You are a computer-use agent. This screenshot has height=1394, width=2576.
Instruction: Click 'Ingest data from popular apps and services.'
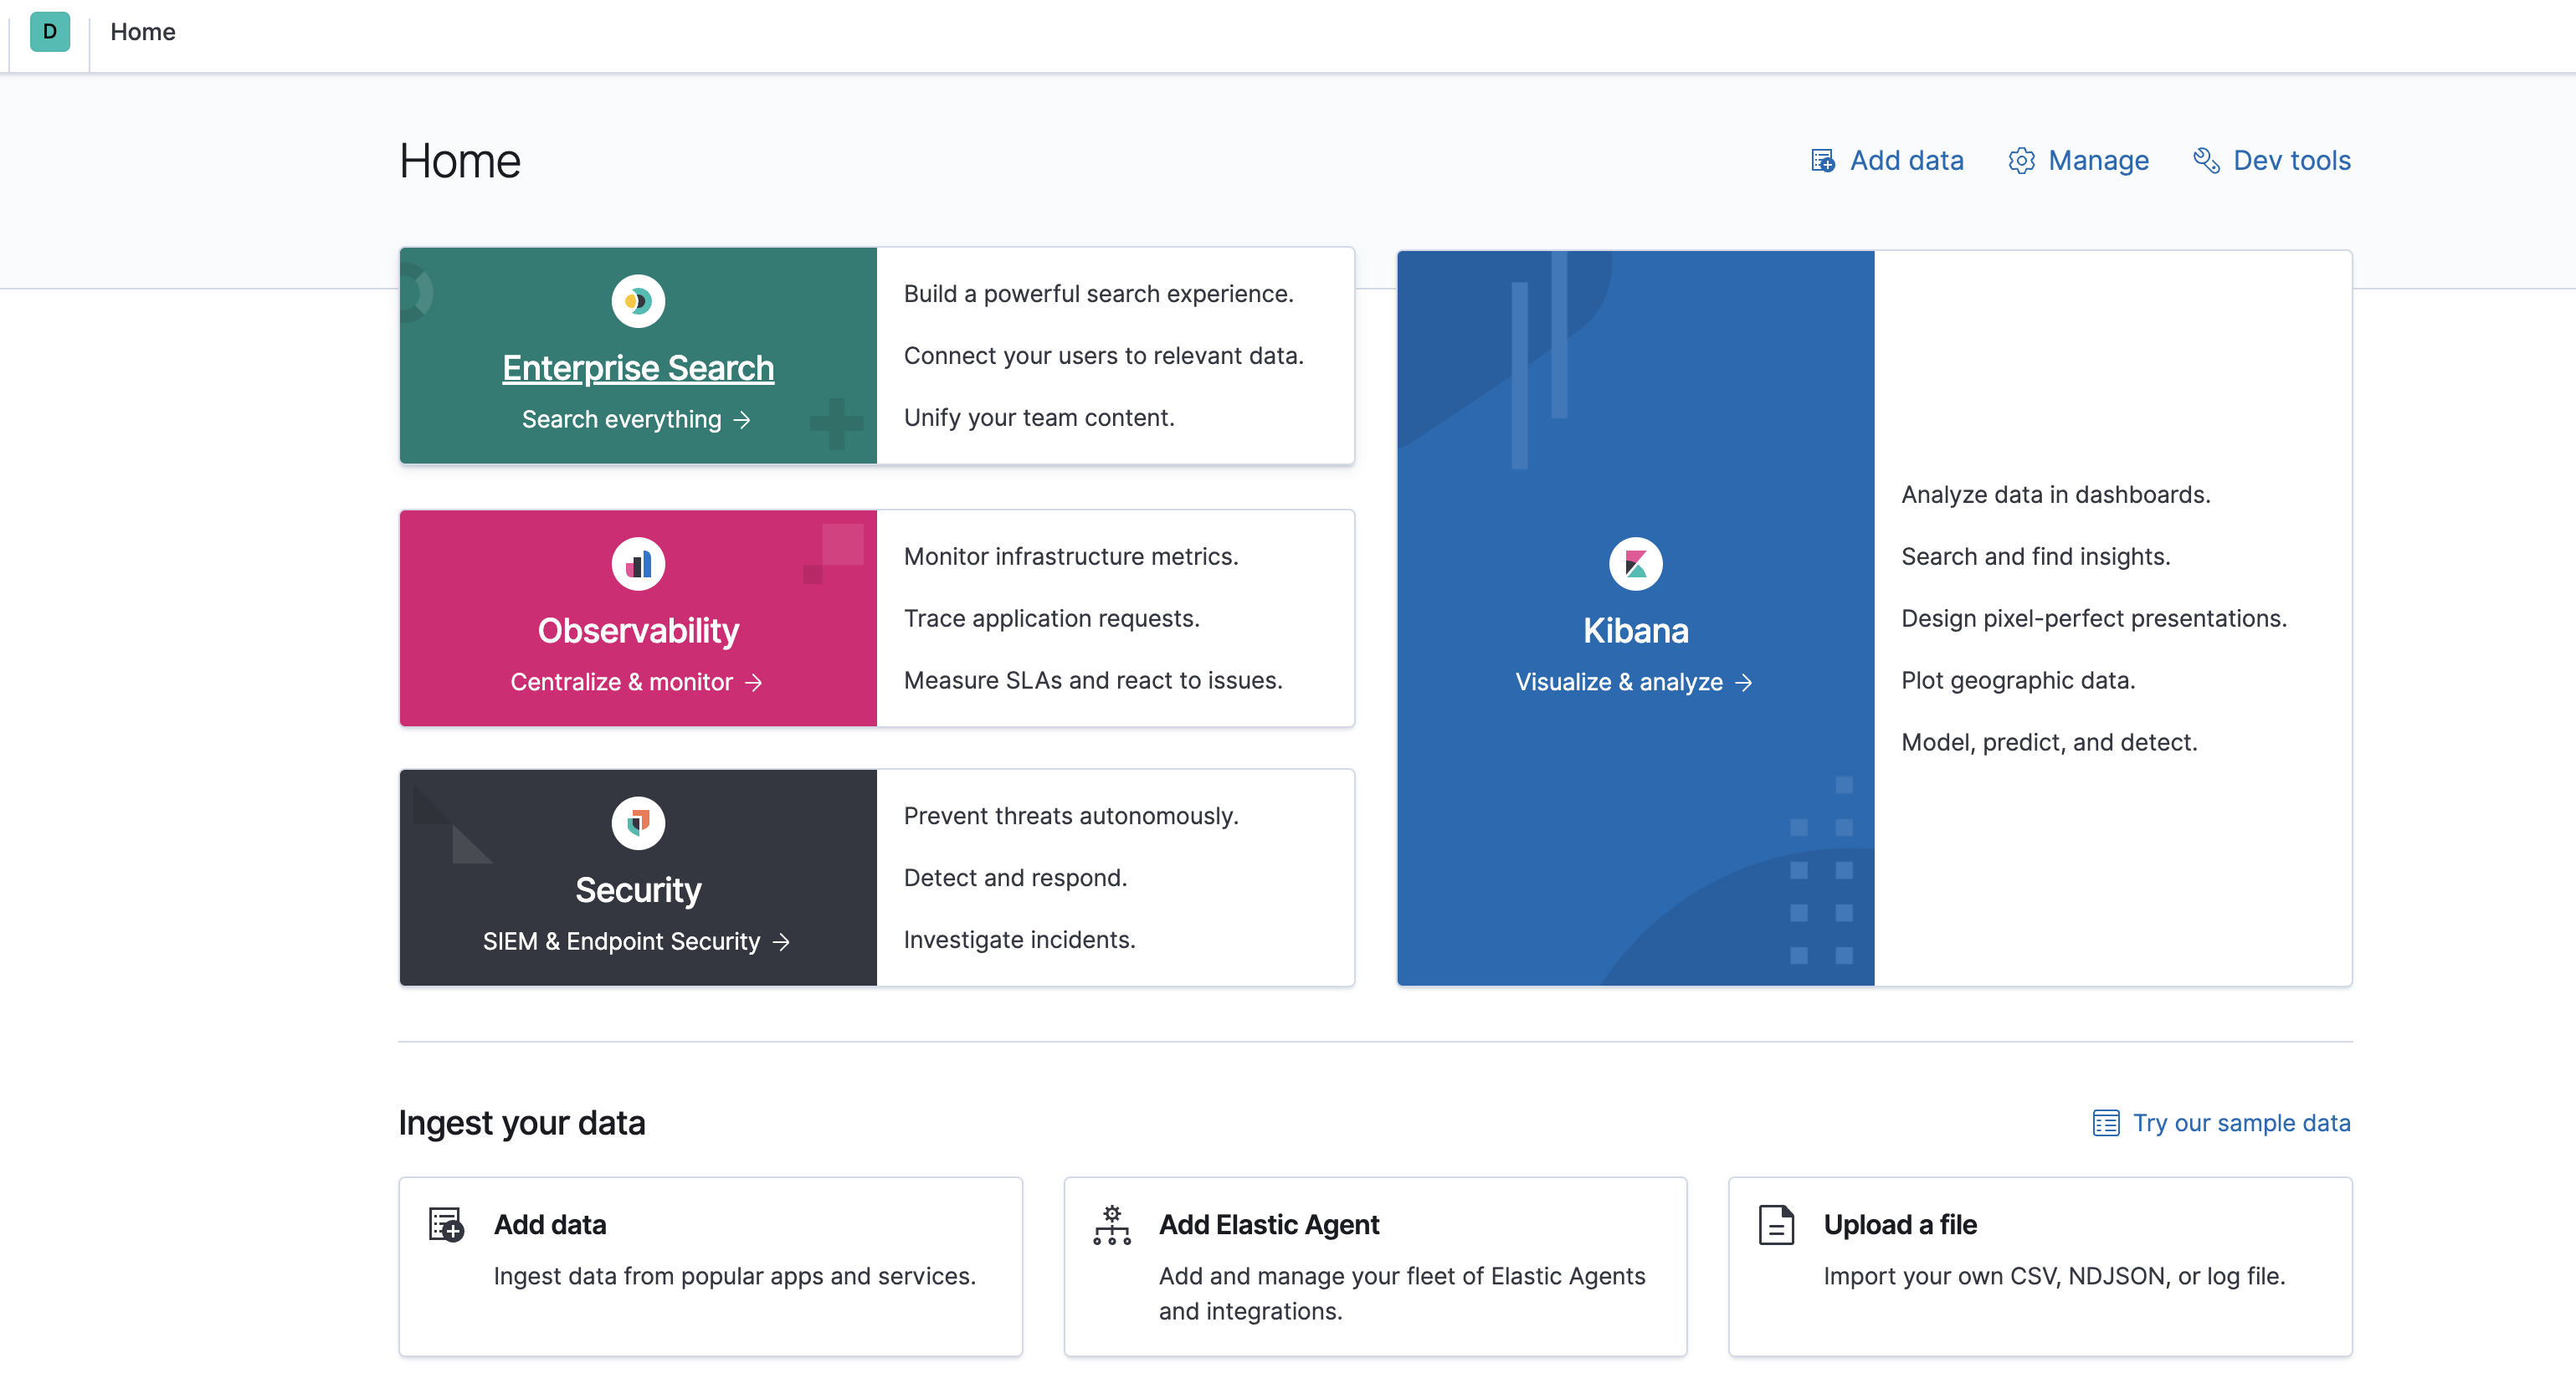(x=734, y=1277)
